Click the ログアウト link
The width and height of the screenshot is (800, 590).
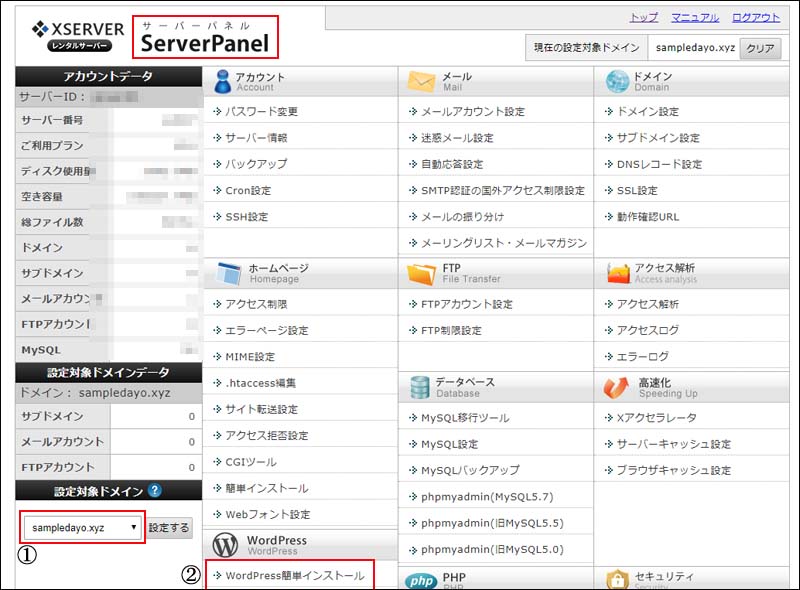click(x=756, y=18)
